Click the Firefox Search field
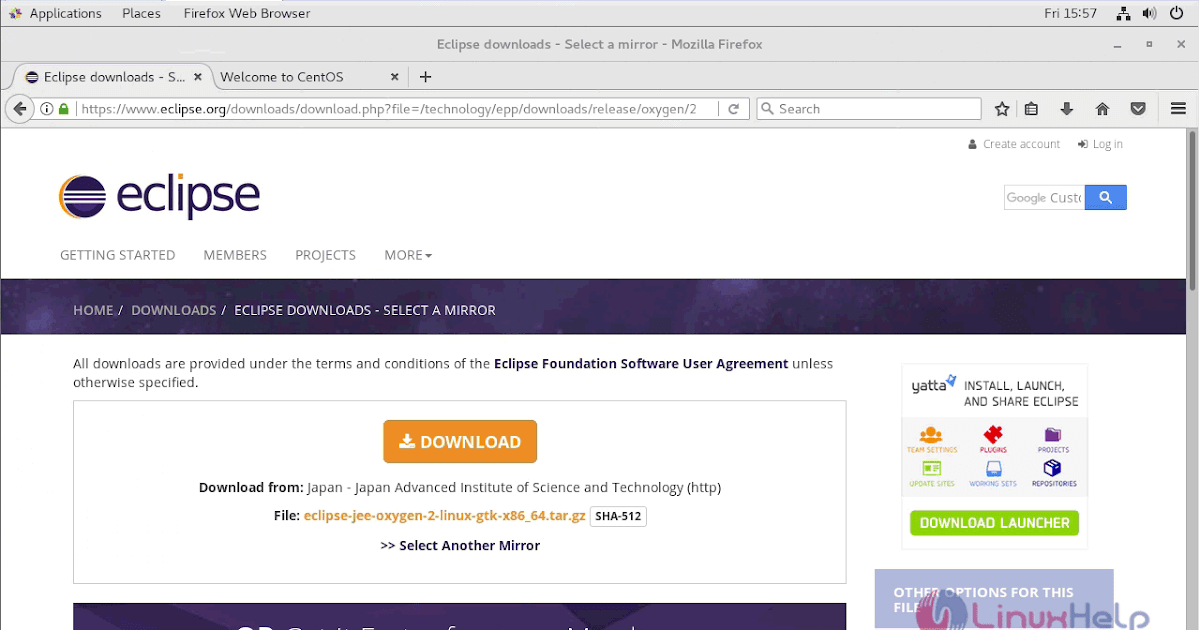 pyautogui.click(x=868, y=109)
